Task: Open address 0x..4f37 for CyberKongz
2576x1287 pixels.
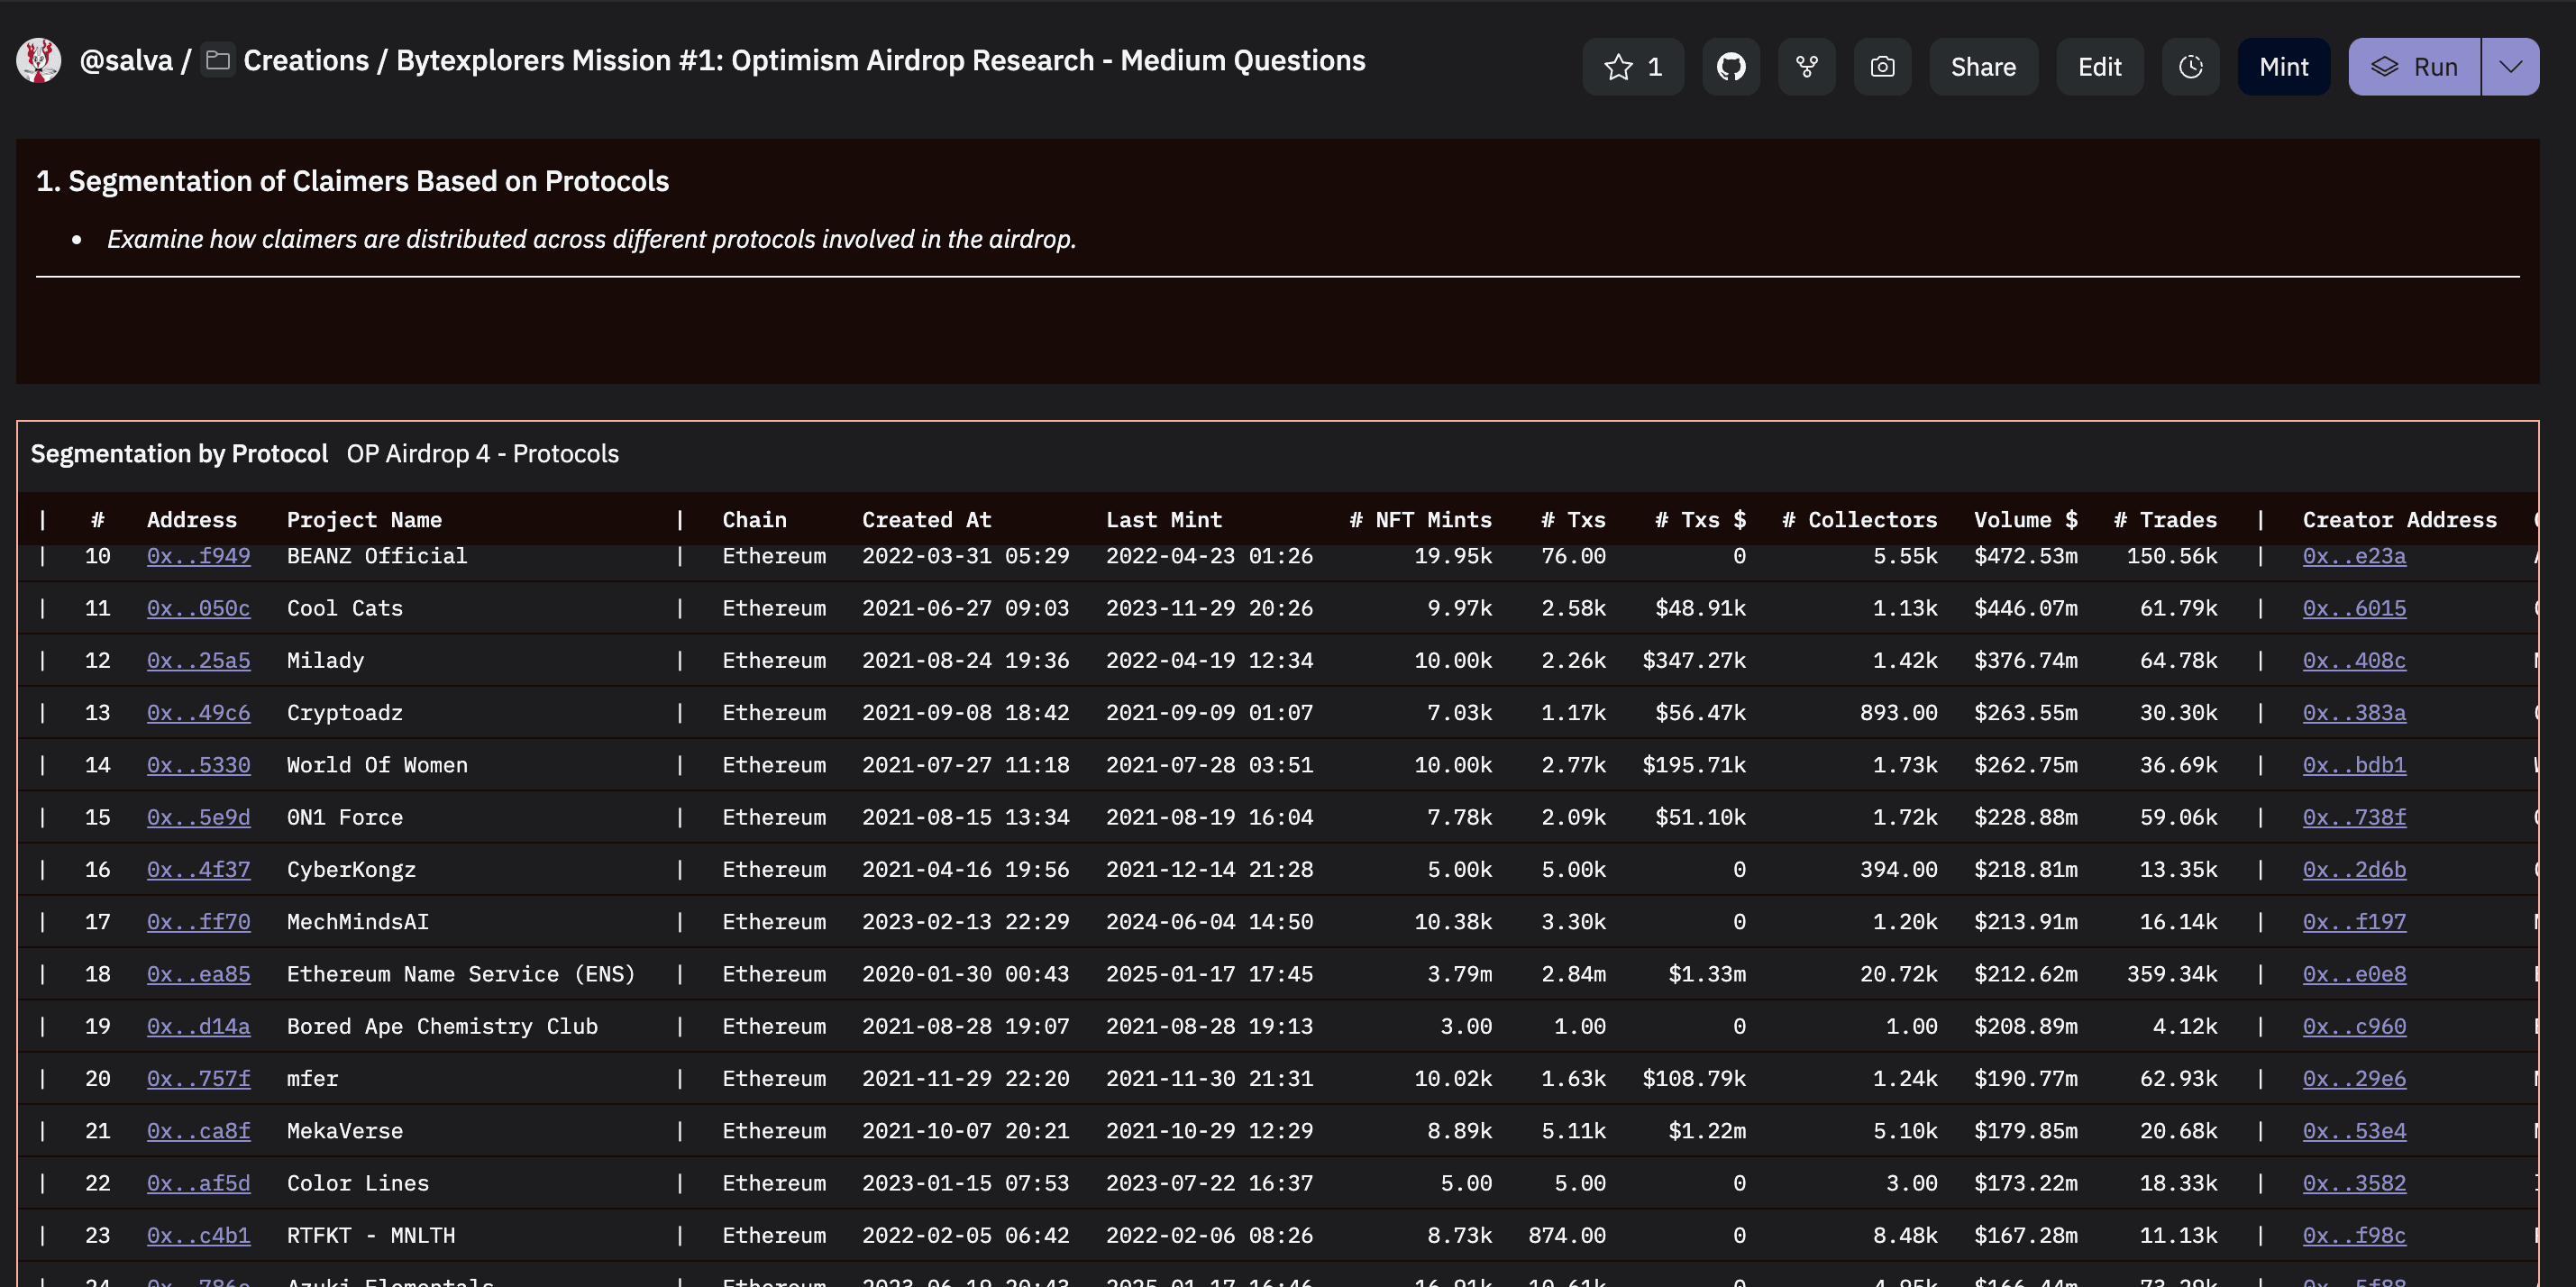Action: tap(198, 869)
